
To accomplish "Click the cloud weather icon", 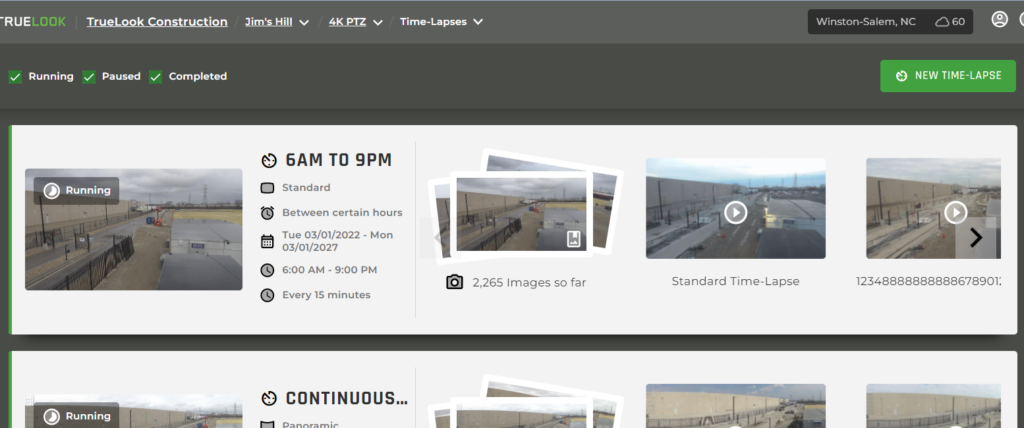I will [942, 22].
